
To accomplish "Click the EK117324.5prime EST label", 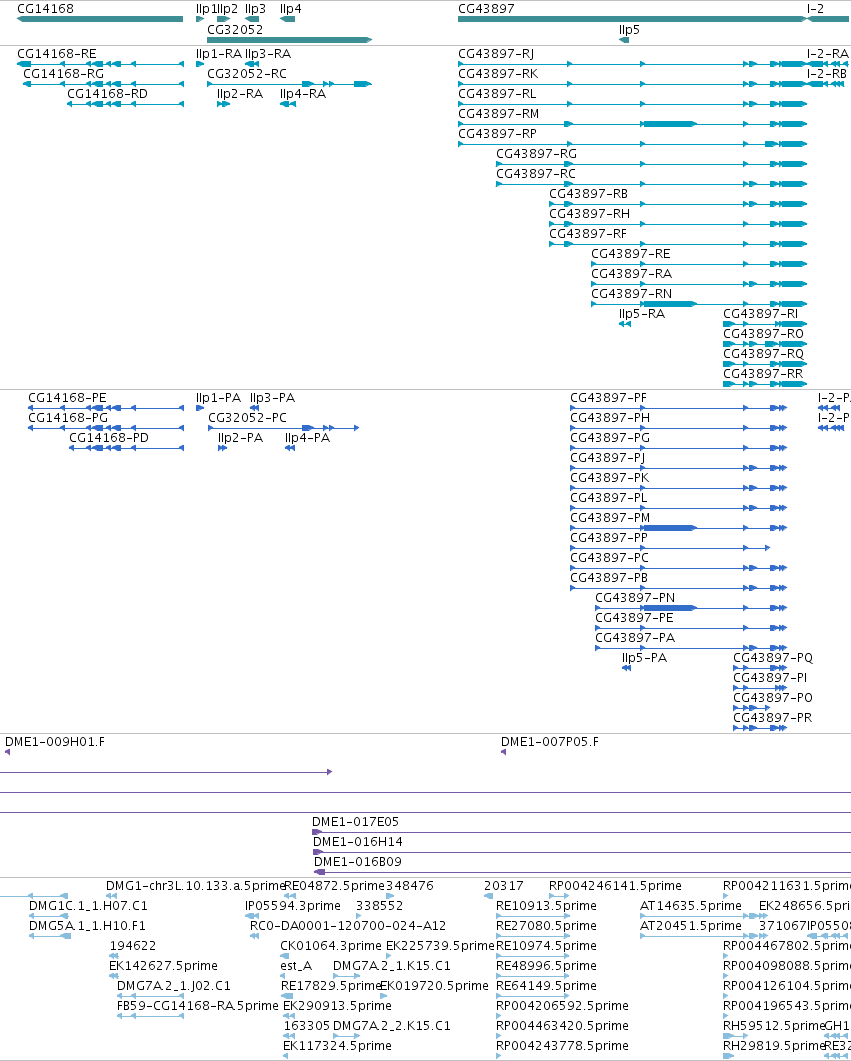I will pos(337,1045).
